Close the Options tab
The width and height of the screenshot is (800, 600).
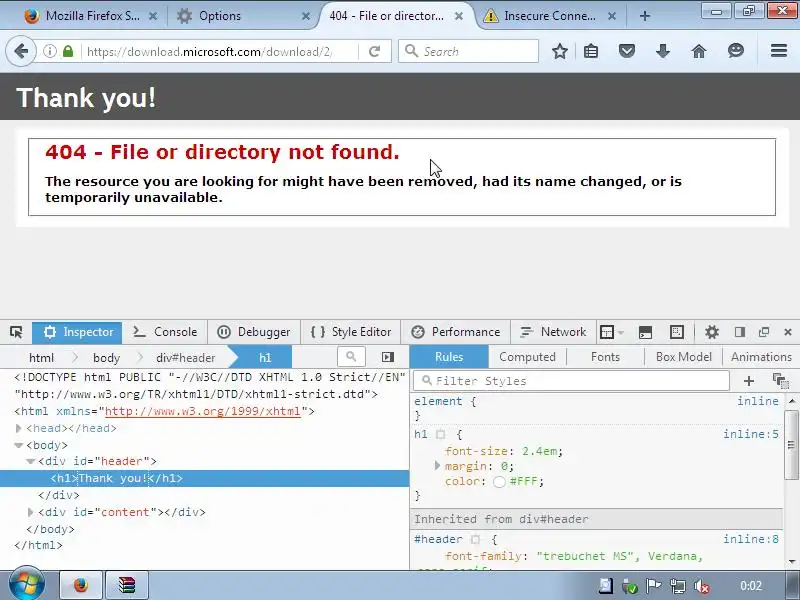point(306,16)
